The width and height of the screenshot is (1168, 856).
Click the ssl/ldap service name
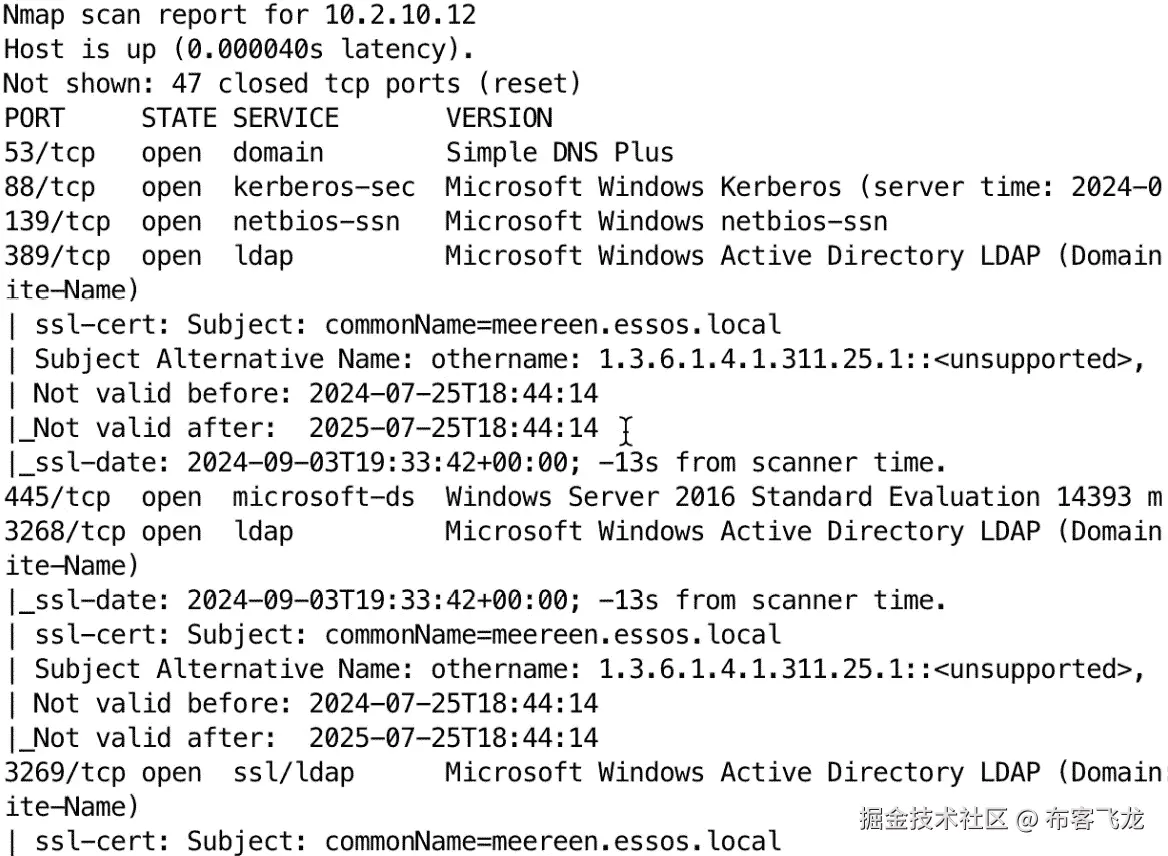(293, 772)
